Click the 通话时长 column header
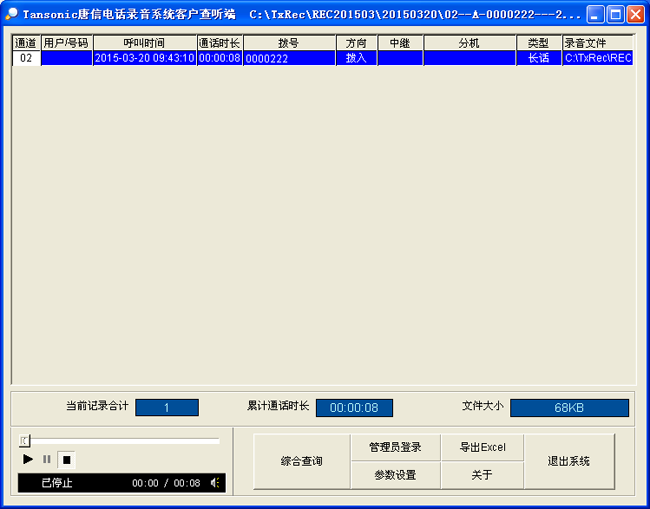The image size is (650, 509). pos(219,43)
